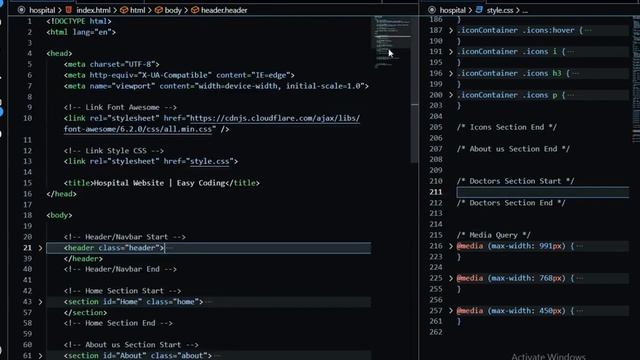Unfold .iconContainer .icons h3 rule at line 196

coord(451,73)
